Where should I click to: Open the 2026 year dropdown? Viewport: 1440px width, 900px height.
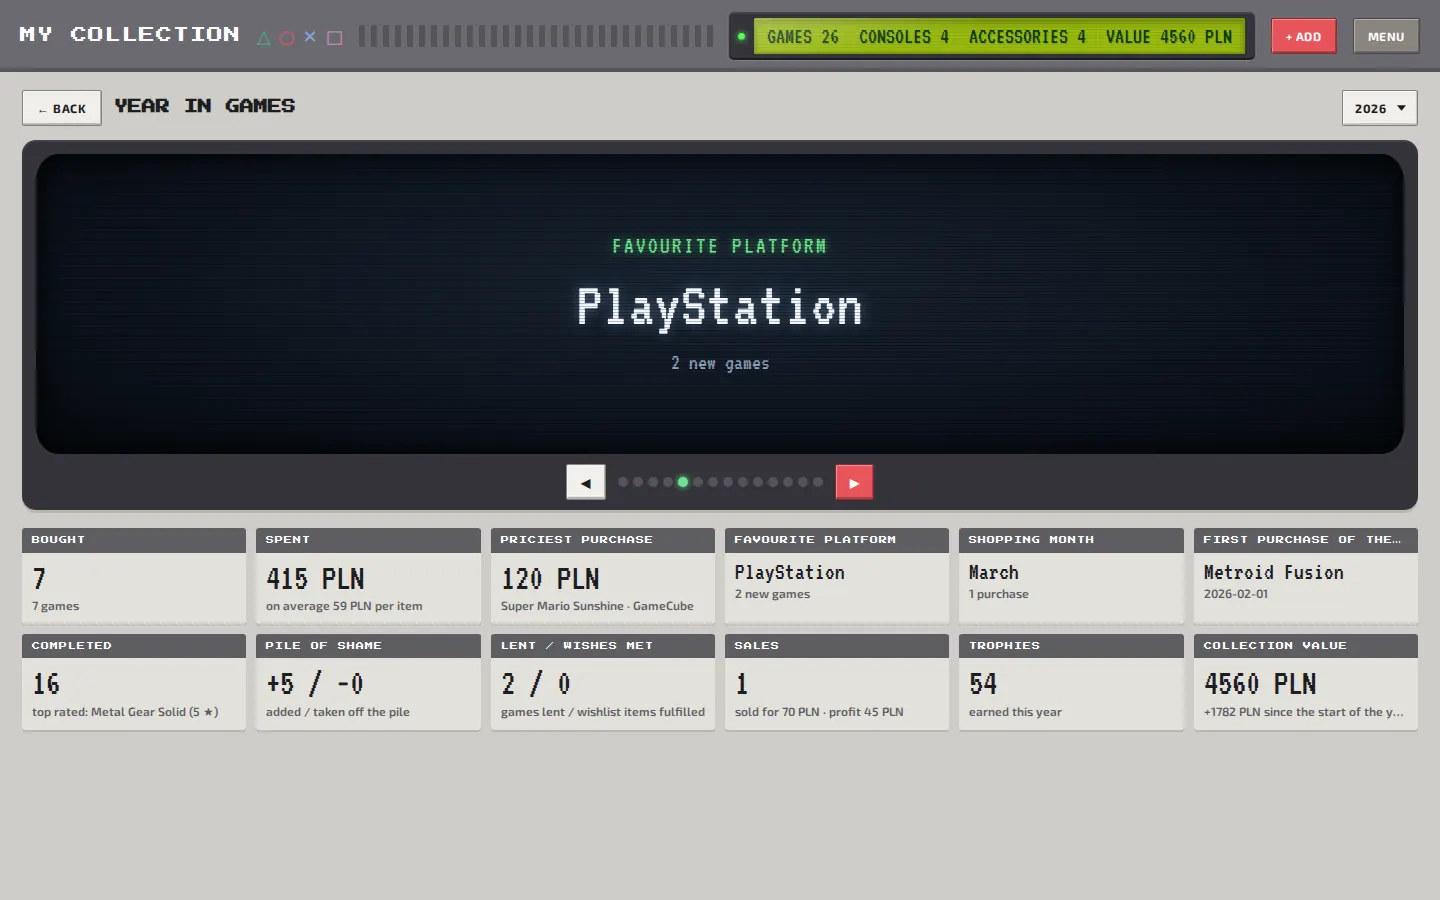tap(1380, 108)
